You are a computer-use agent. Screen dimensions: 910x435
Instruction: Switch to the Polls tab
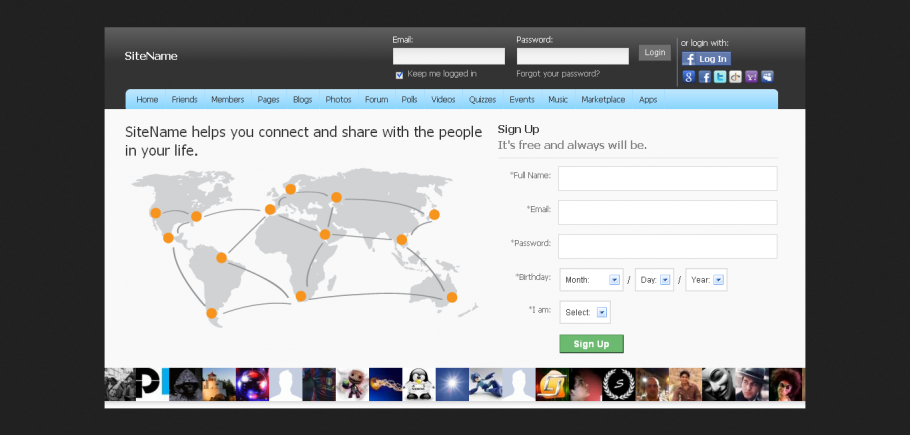point(409,100)
